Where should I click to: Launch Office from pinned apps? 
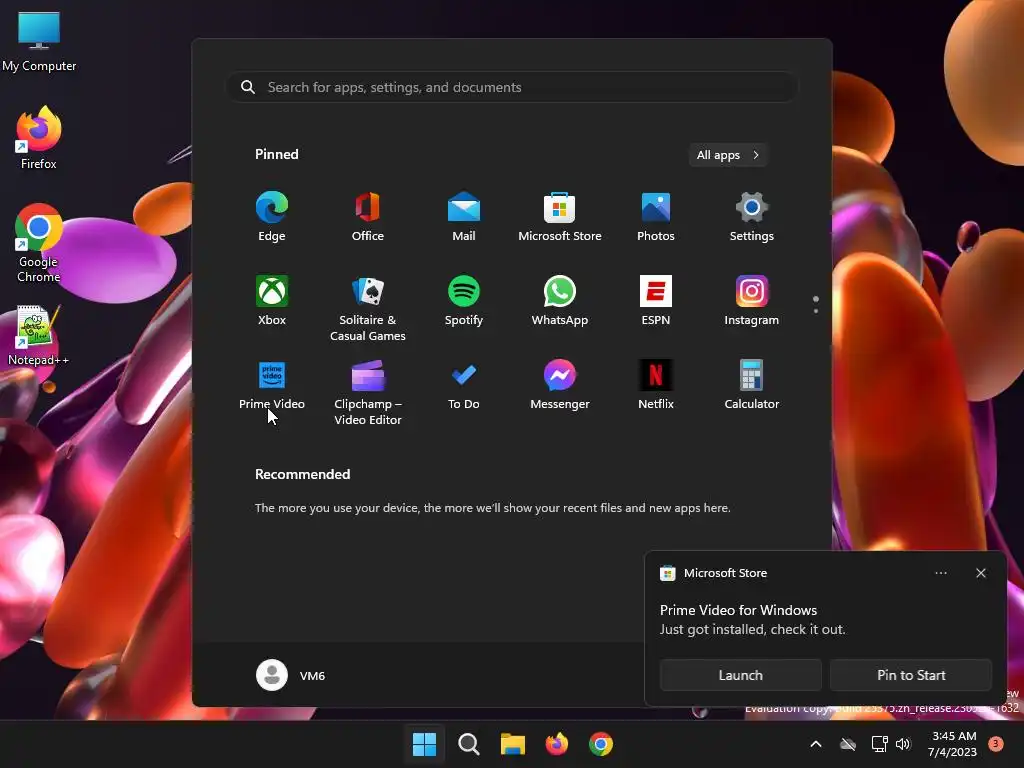[x=368, y=217]
